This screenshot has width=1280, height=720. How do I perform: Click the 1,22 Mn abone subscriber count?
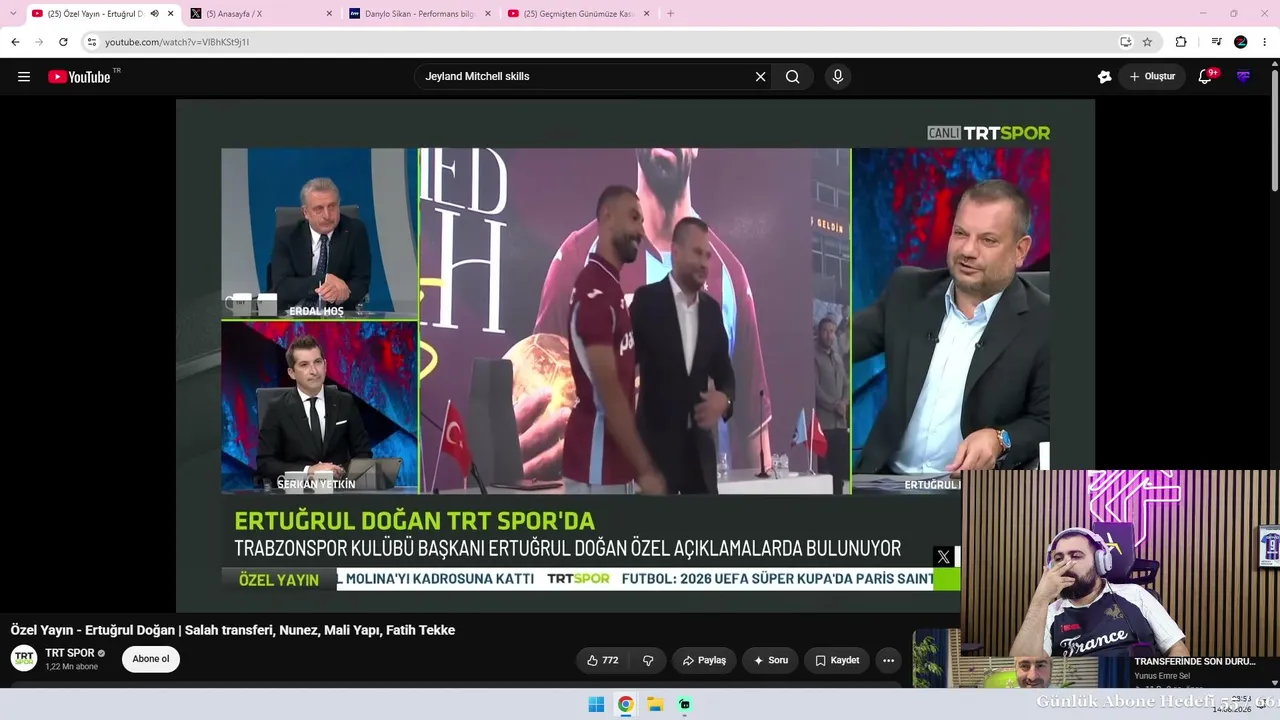point(71,667)
